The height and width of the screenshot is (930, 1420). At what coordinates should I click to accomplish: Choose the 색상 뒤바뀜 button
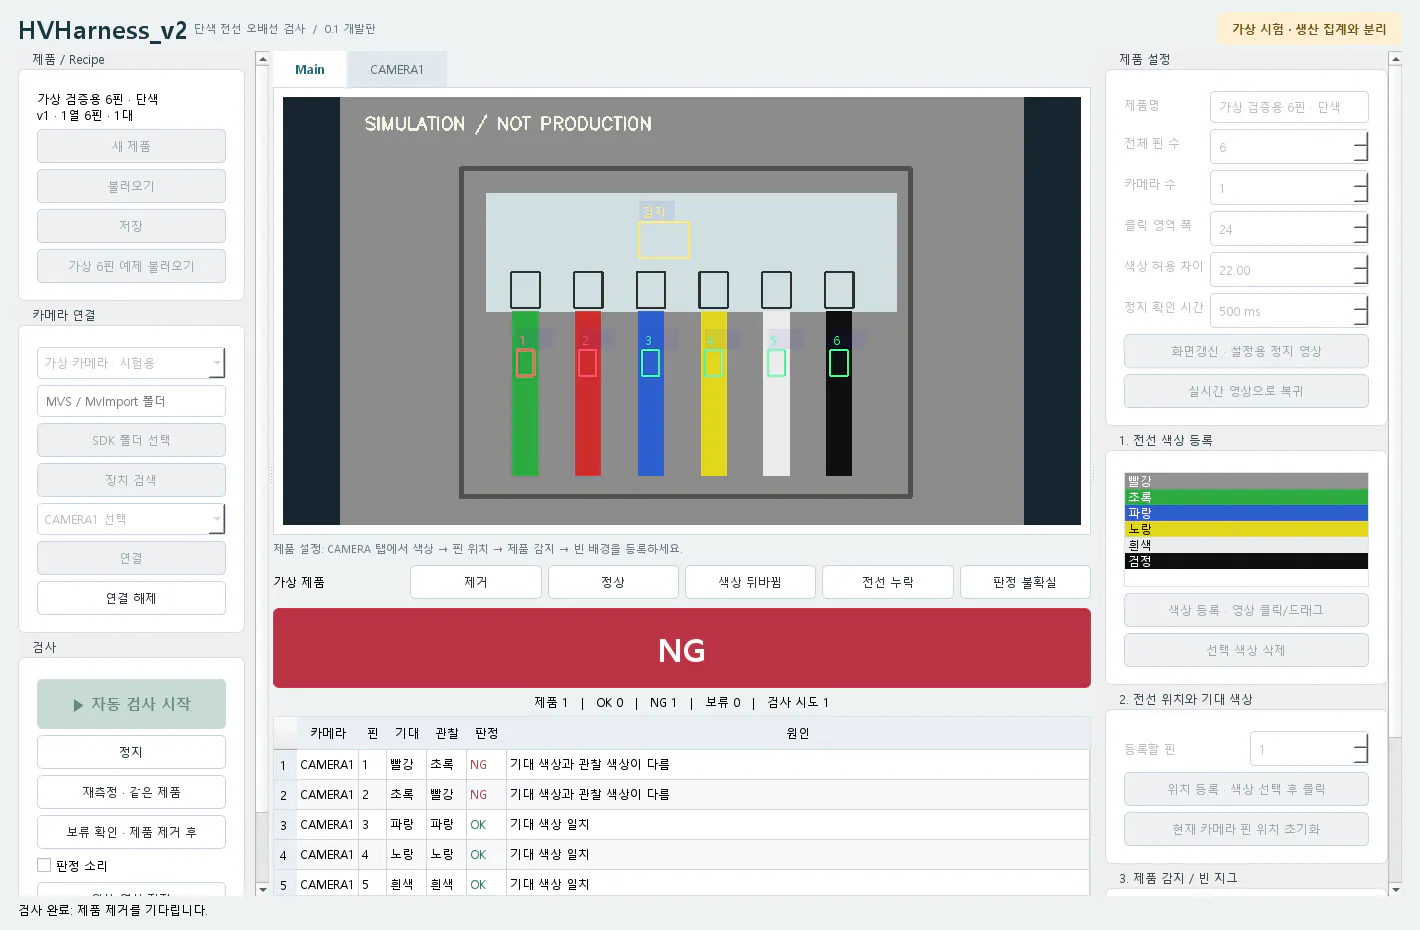point(750,582)
